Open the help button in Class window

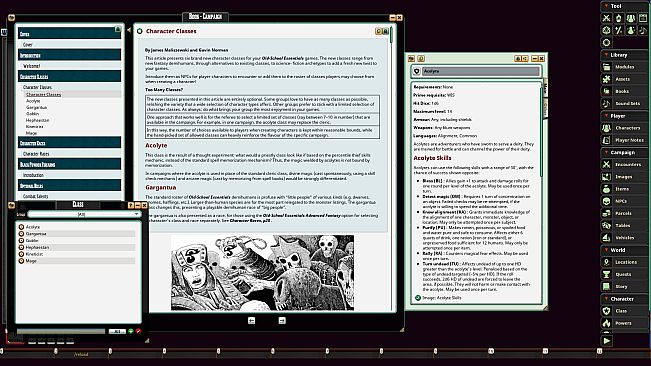130,205
